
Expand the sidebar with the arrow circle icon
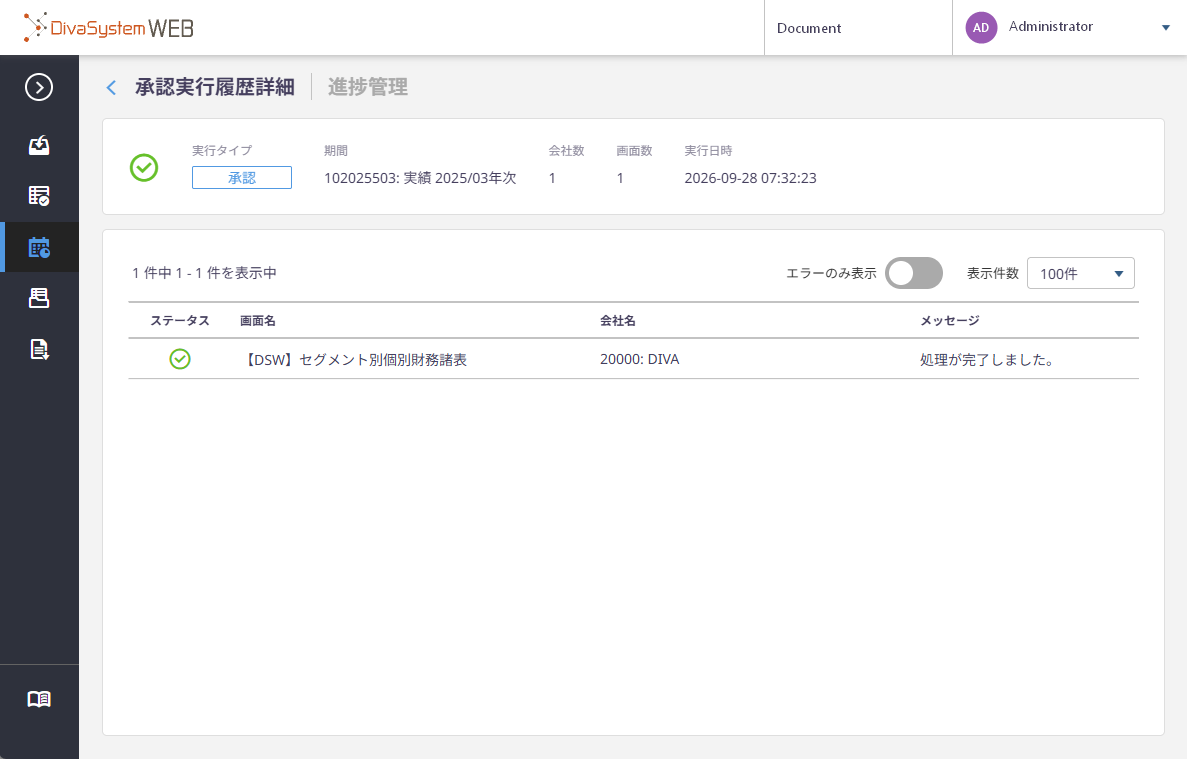click(x=39, y=87)
